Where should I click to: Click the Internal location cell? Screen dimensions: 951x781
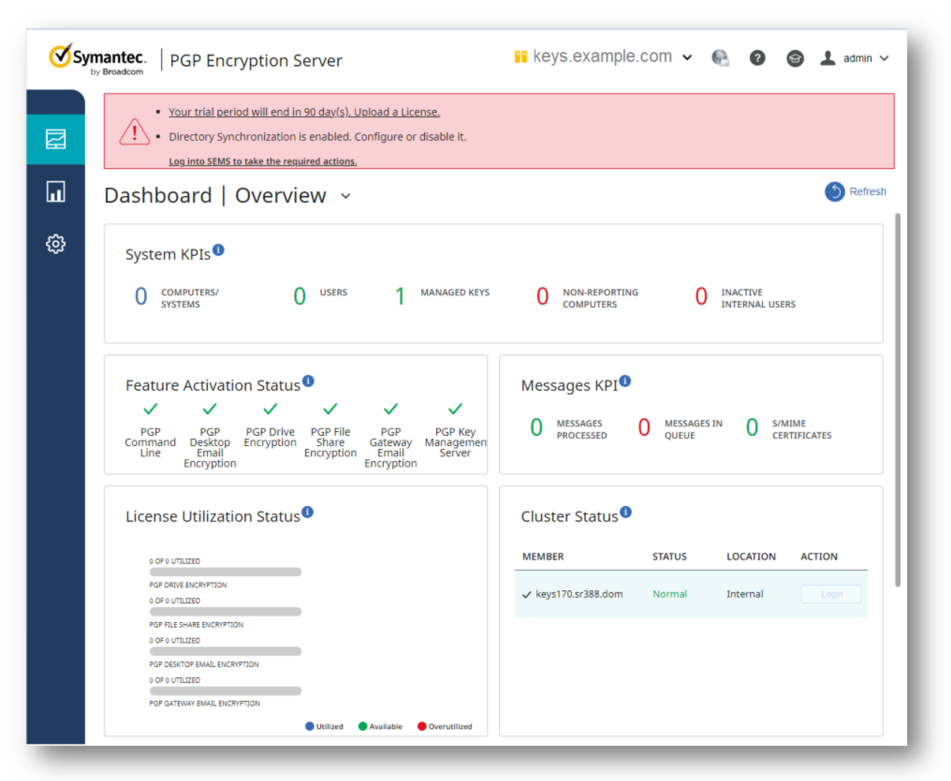pyautogui.click(x=745, y=594)
